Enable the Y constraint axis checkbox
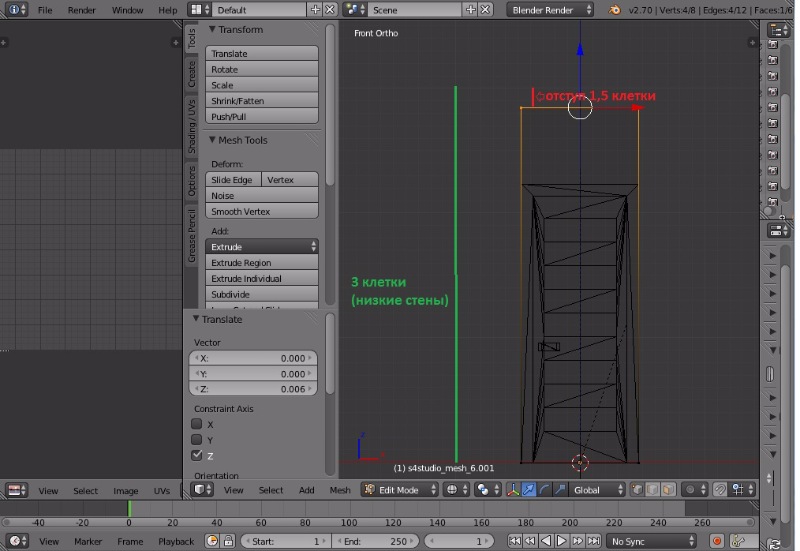800x551 pixels. click(x=197, y=440)
